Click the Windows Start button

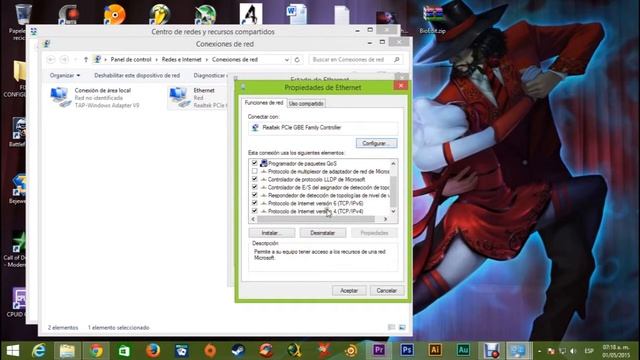click(13, 351)
